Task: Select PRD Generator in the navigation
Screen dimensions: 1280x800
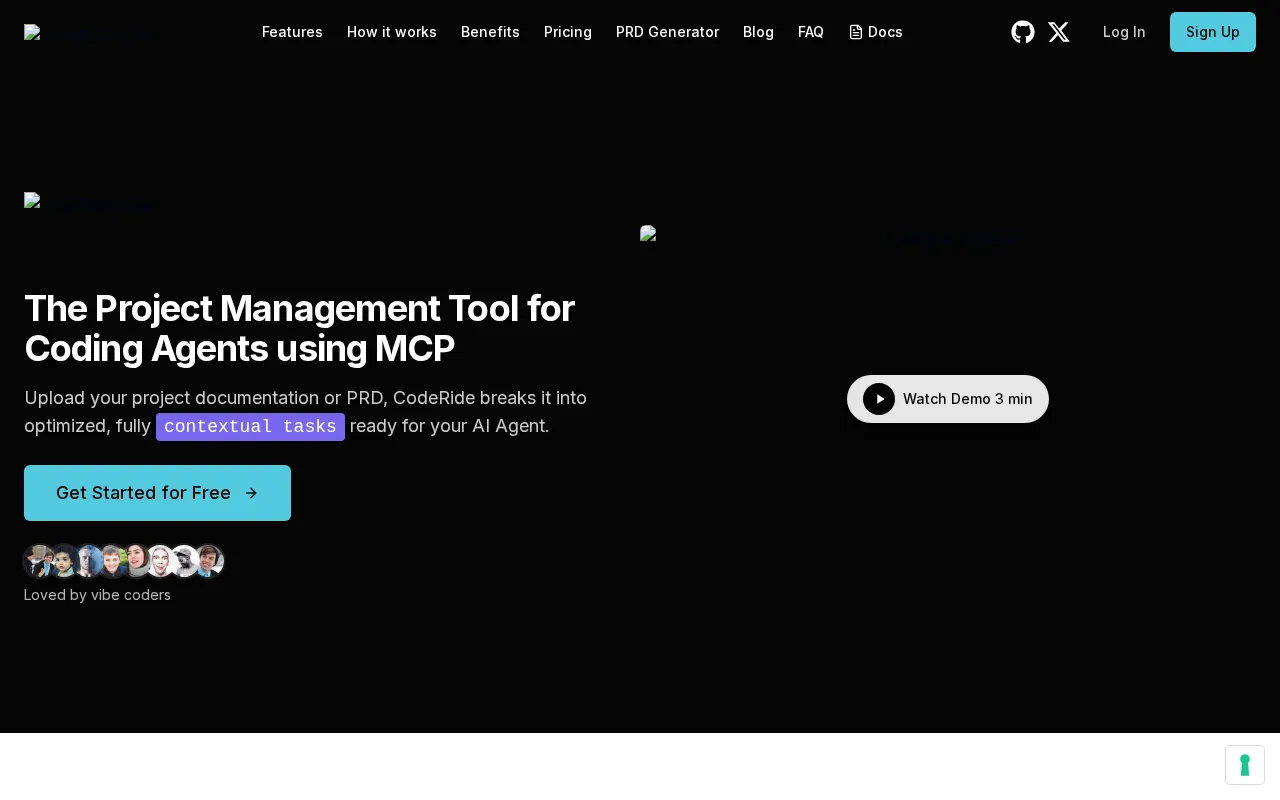Action: 667,32
